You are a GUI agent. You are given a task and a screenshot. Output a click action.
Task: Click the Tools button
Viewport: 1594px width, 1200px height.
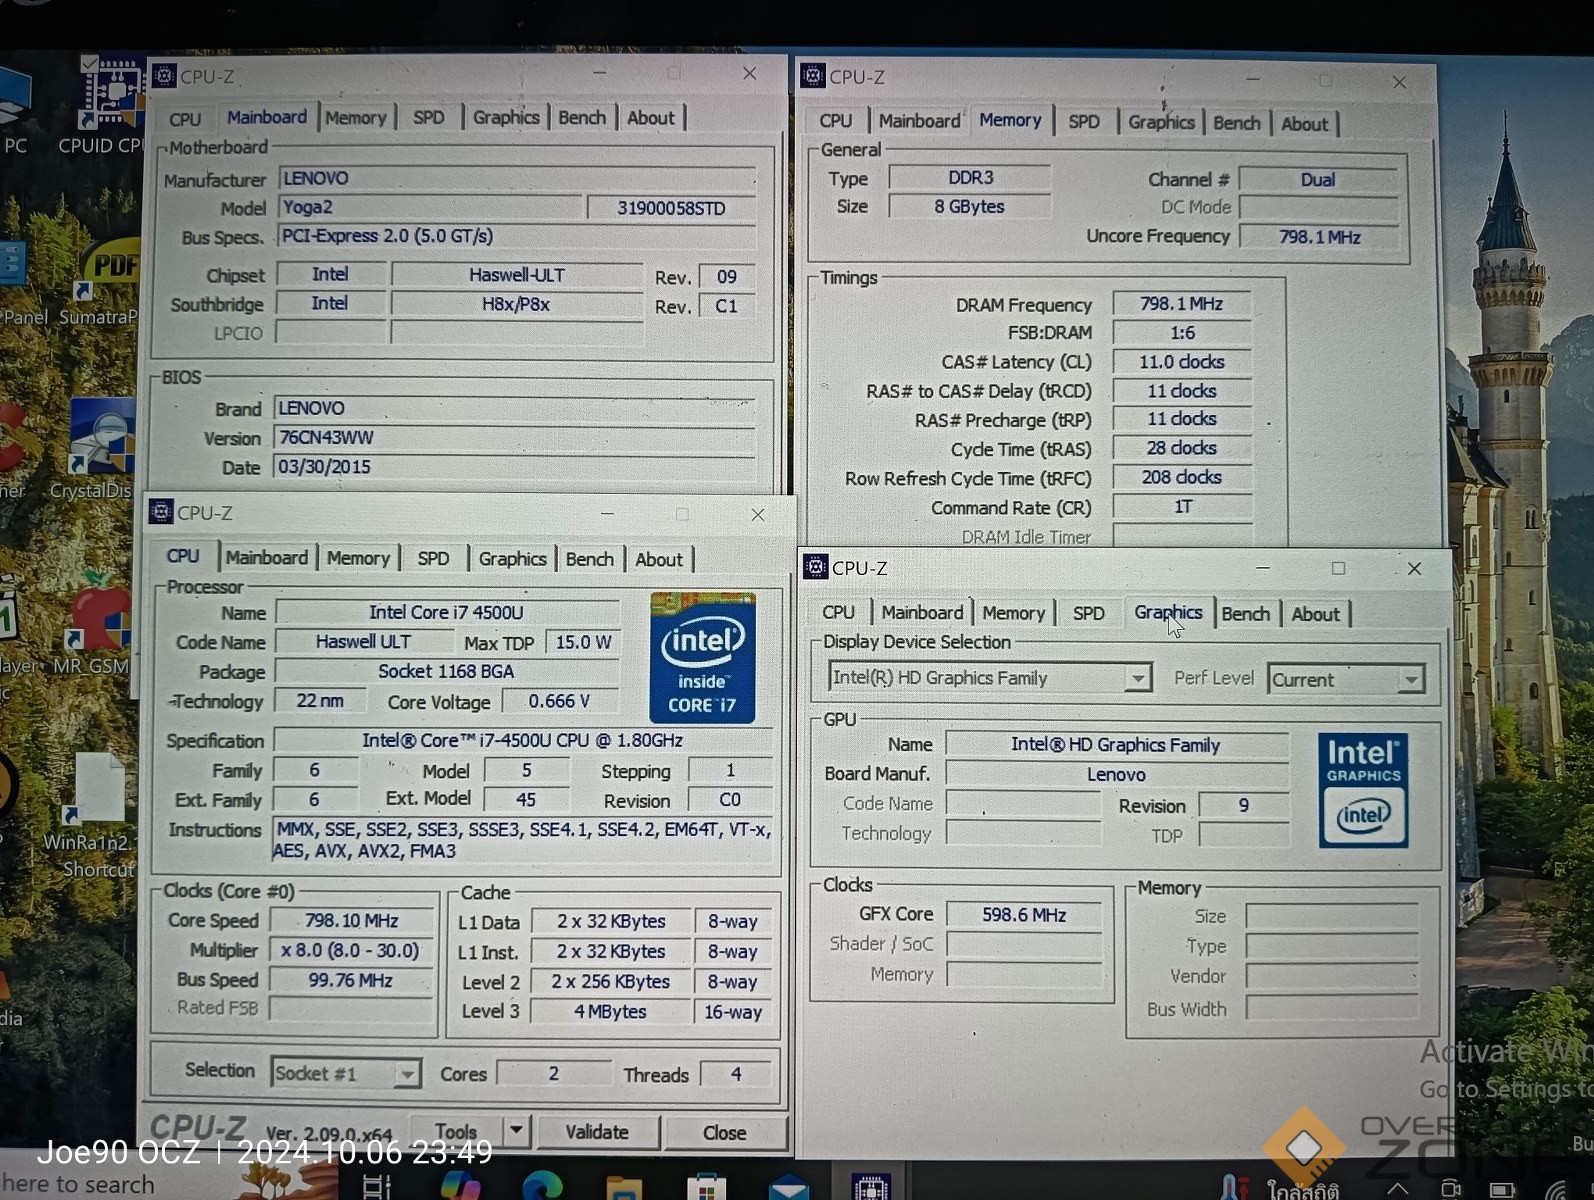456,1131
